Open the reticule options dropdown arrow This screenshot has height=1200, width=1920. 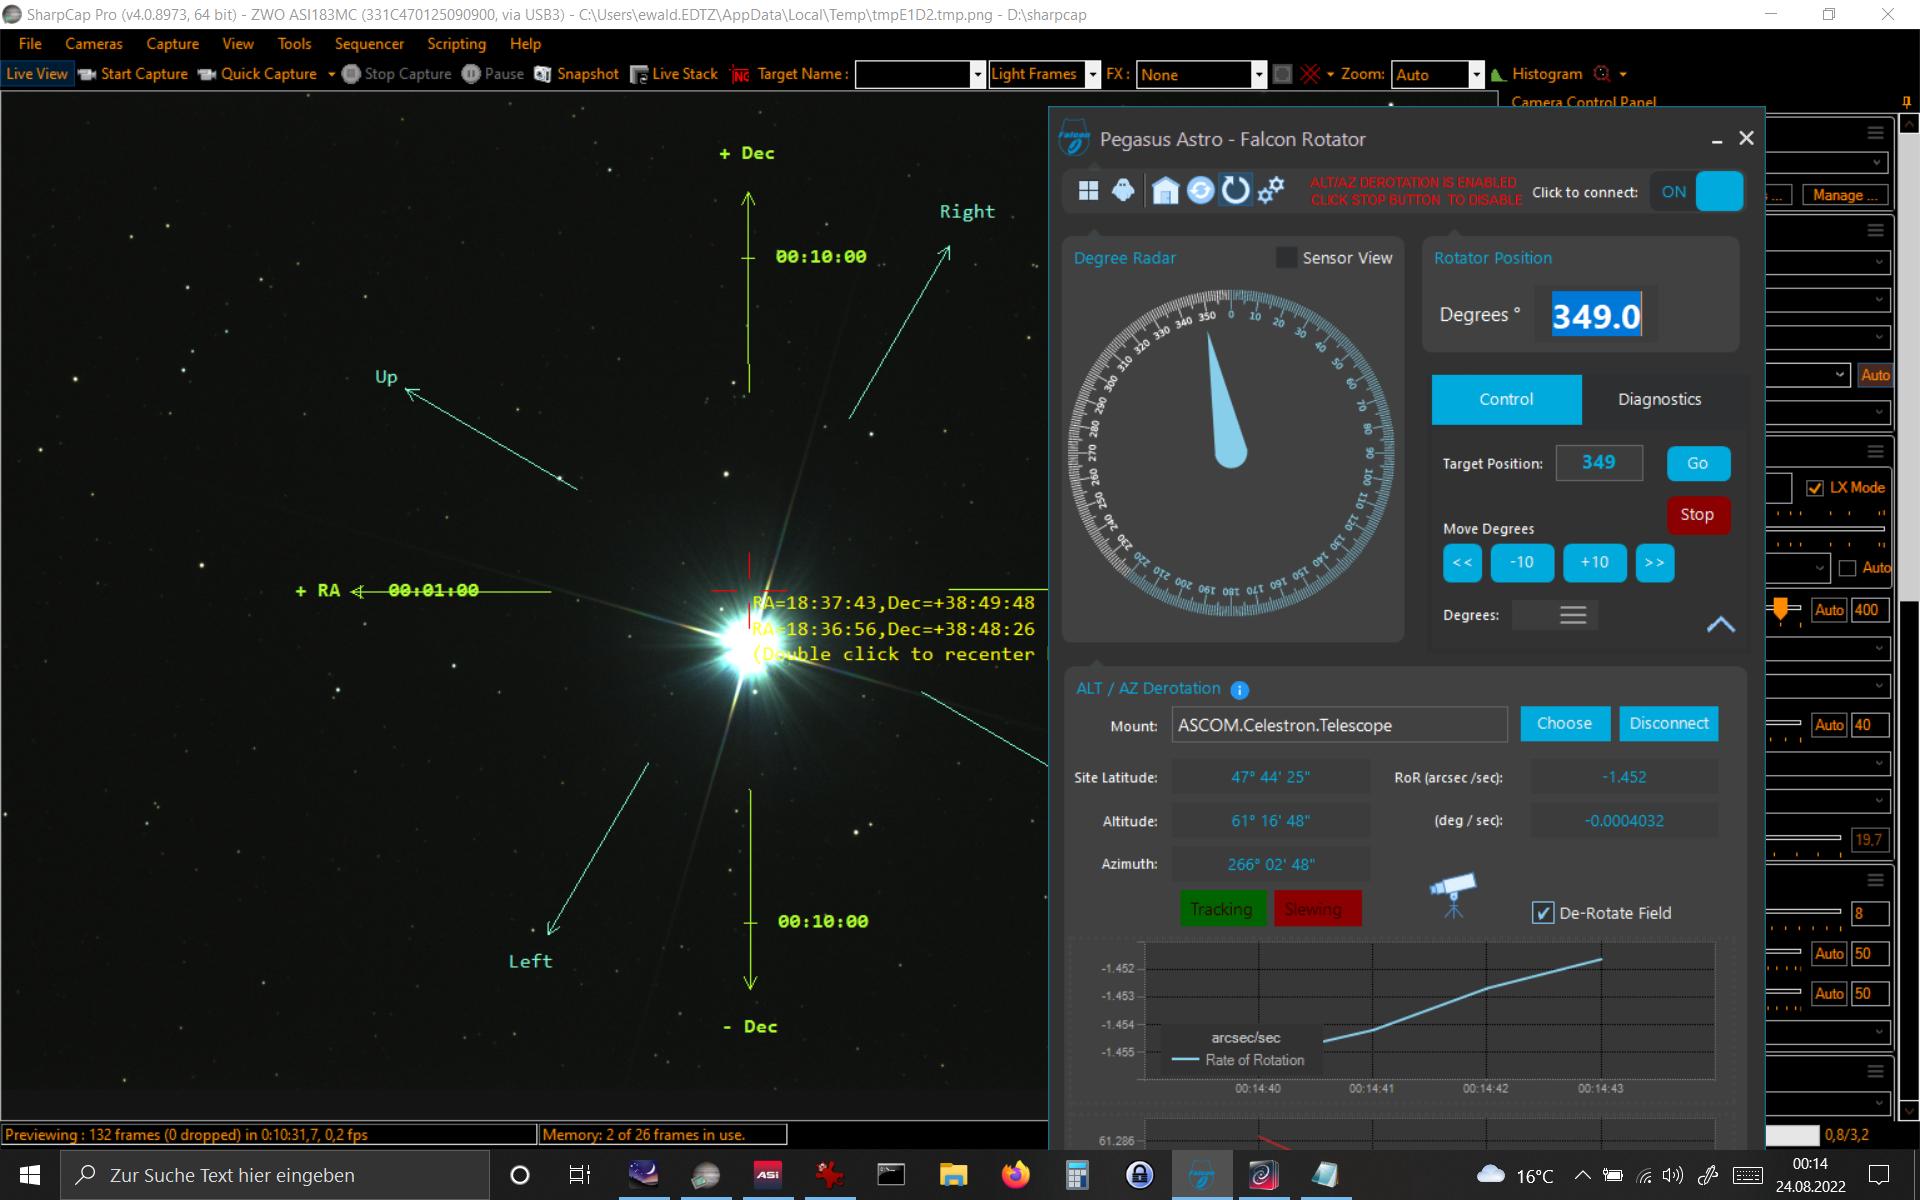(1330, 74)
